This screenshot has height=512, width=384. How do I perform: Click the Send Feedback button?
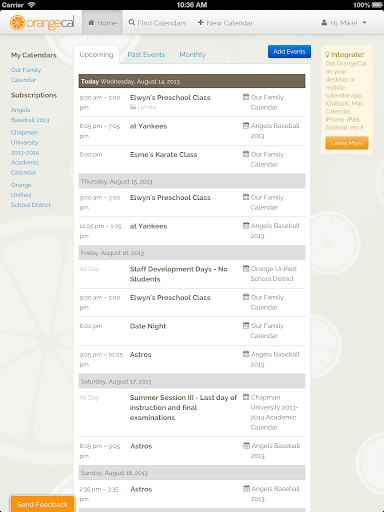coord(42,504)
